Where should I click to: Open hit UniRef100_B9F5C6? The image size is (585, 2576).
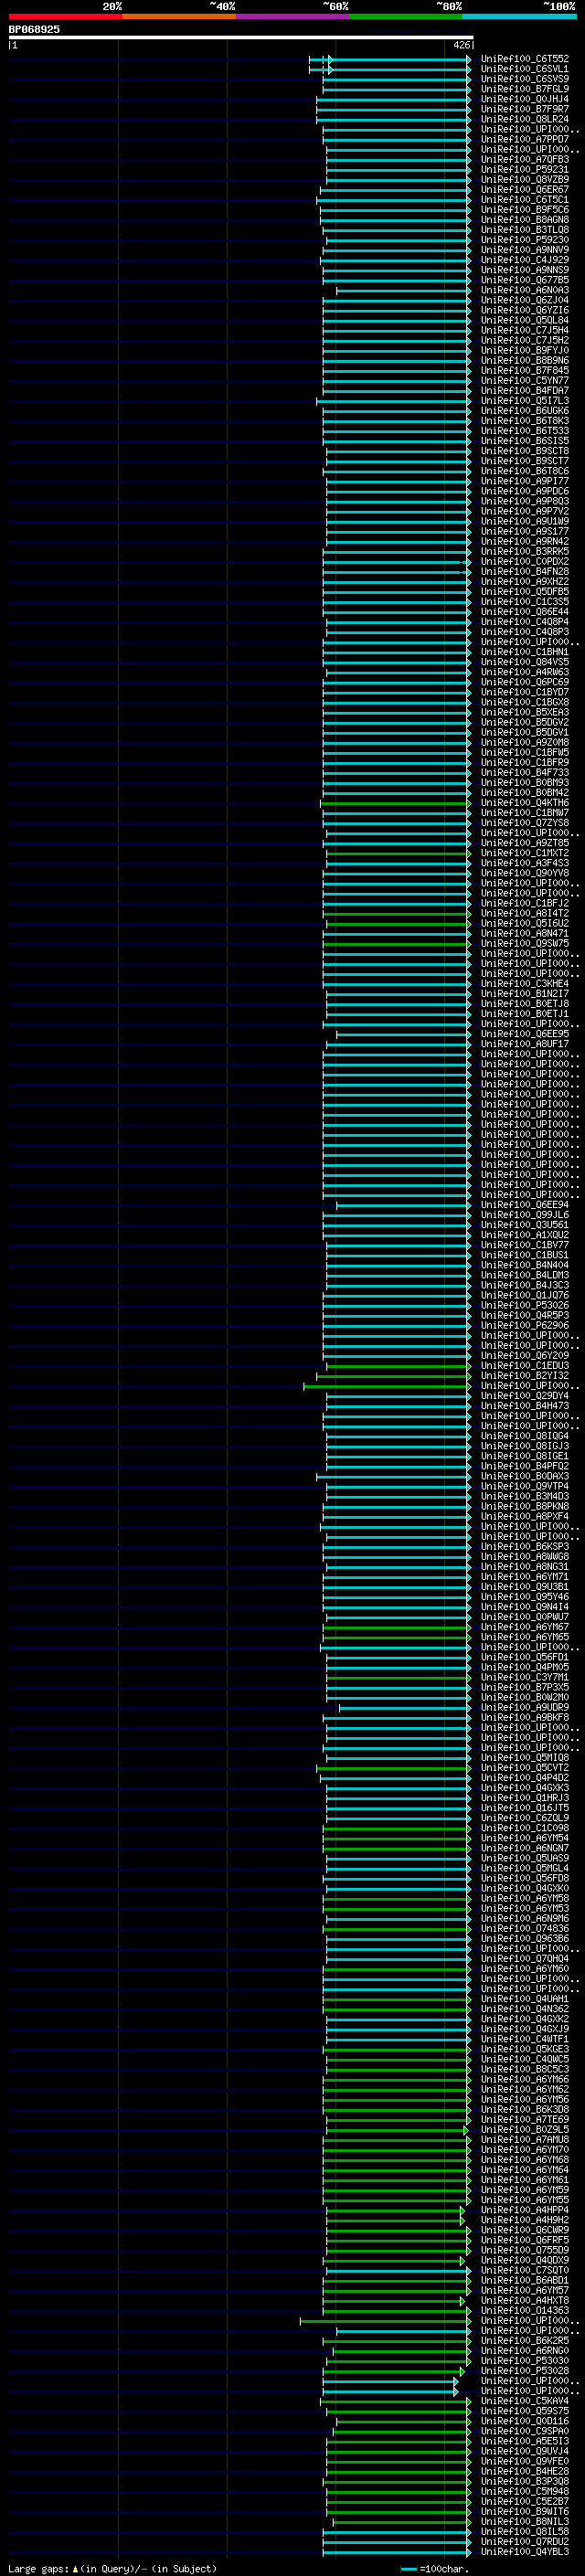tap(525, 210)
